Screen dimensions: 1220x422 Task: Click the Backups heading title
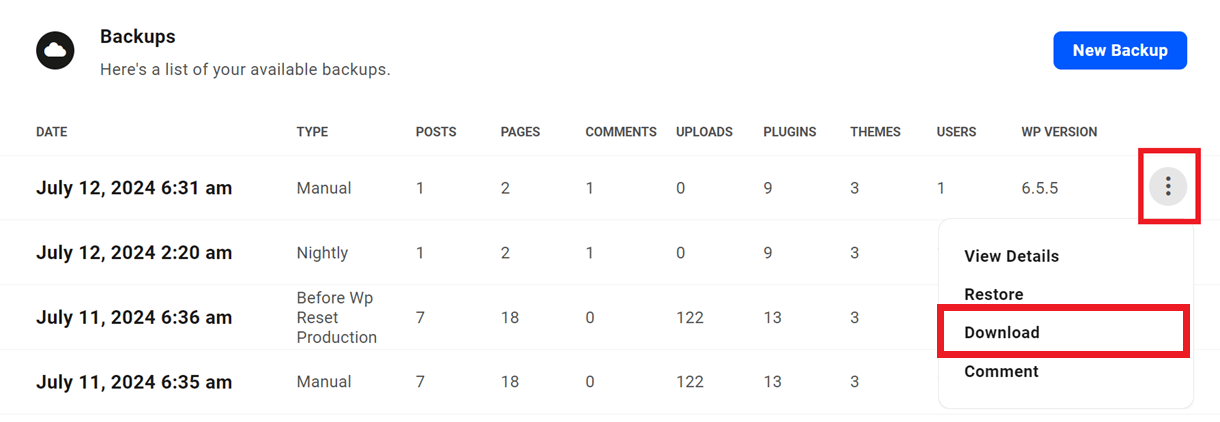137,37
